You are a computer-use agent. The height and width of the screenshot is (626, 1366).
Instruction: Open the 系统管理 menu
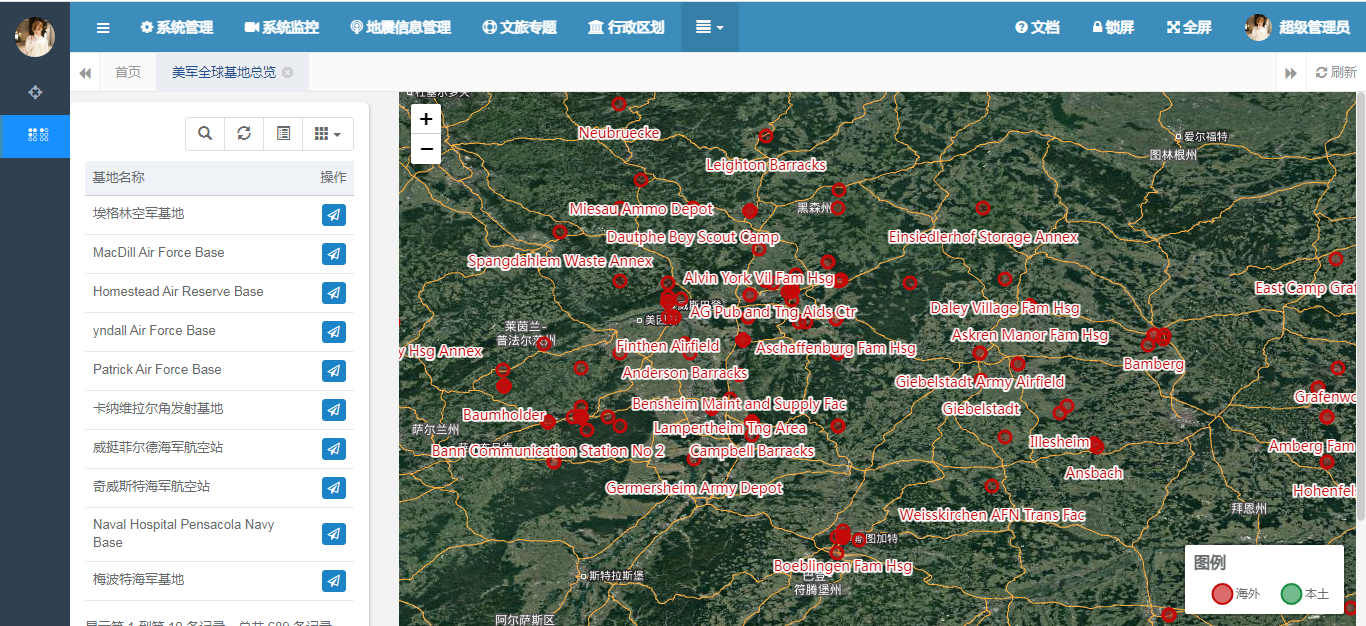[x=177, y=27]
